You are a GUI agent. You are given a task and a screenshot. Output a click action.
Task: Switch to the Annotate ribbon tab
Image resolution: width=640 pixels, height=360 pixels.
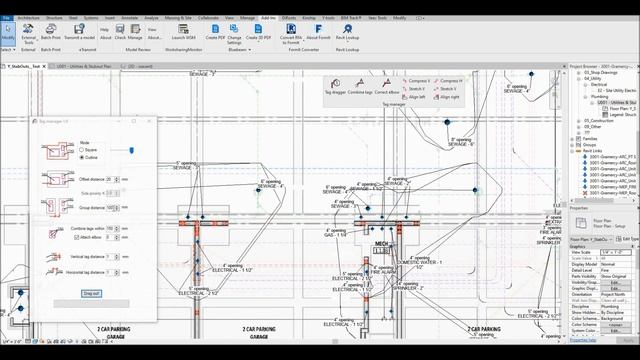pyautogui.click(x=130, y=18)
